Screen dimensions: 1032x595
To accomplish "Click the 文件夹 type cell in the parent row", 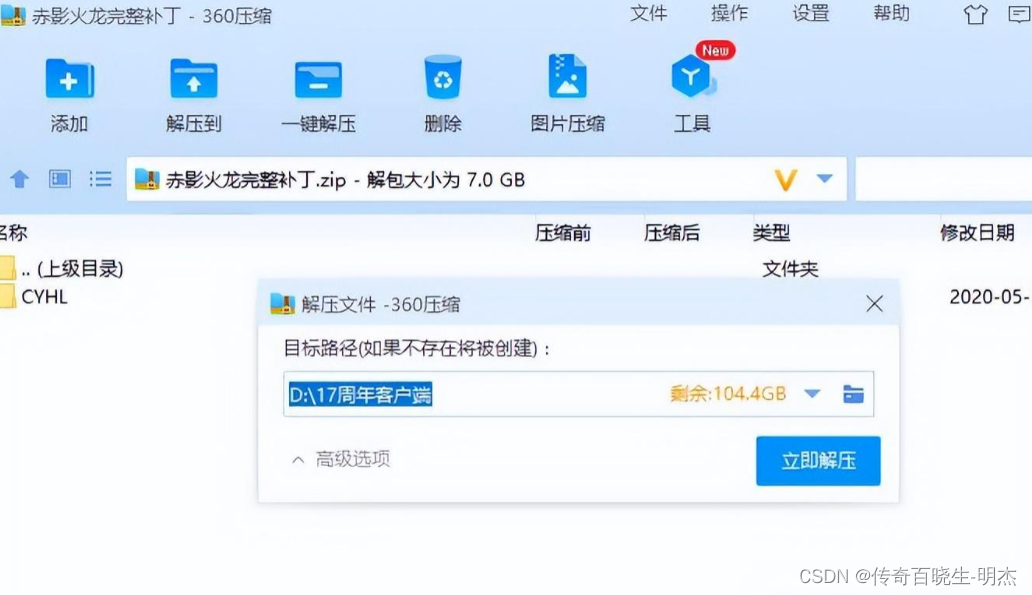I will pos(790,269).
